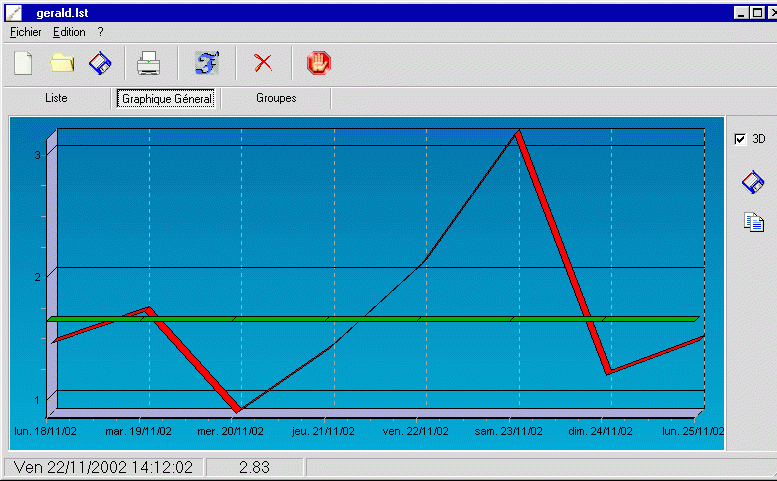Copy the chart with the side copy icon
Viewport: 777px width, 481px height.
(x=753, y=222)
